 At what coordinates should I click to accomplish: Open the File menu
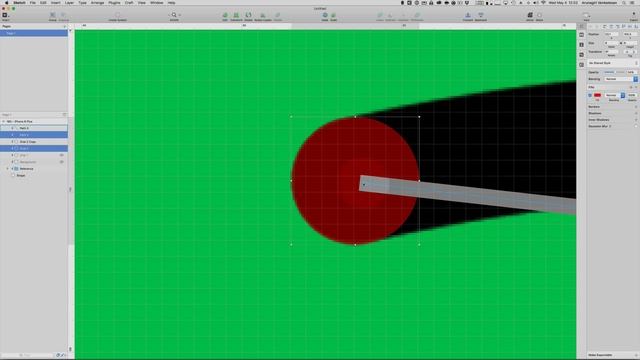click(x=33, y=2)
